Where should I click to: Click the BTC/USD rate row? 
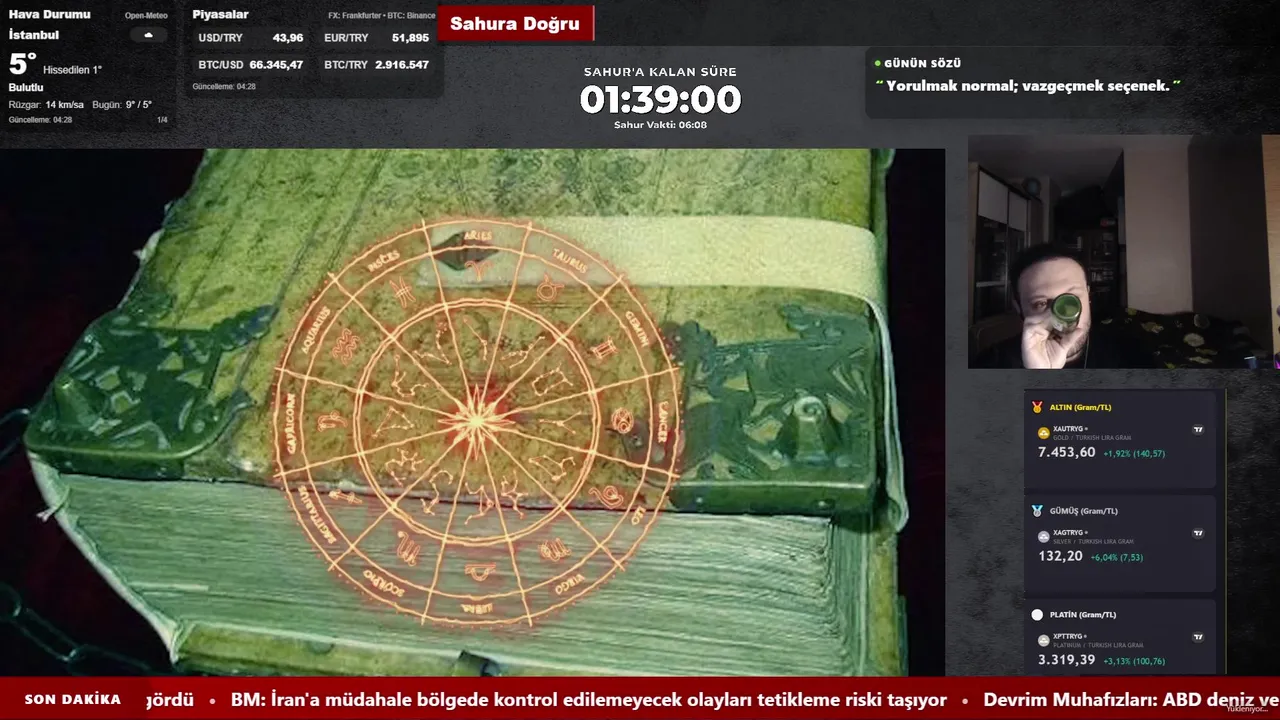coord(251,65)
